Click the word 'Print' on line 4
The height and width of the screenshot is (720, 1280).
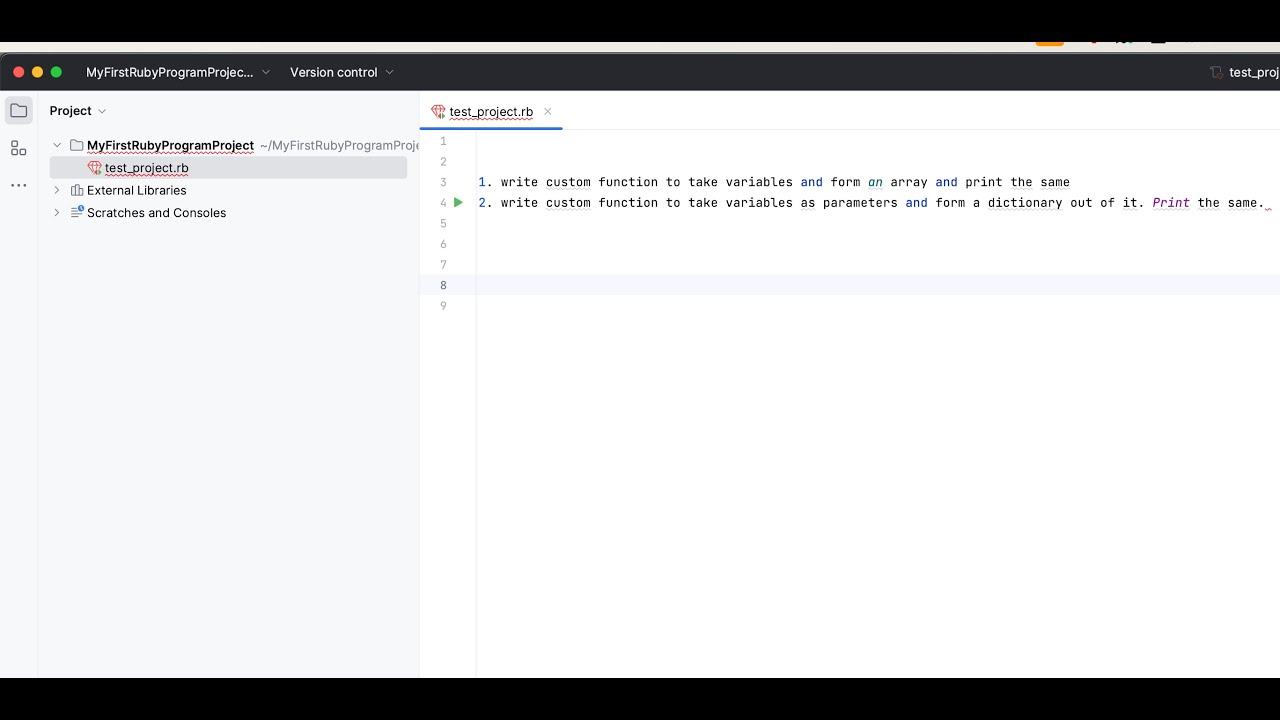(x=1171, y=203)
